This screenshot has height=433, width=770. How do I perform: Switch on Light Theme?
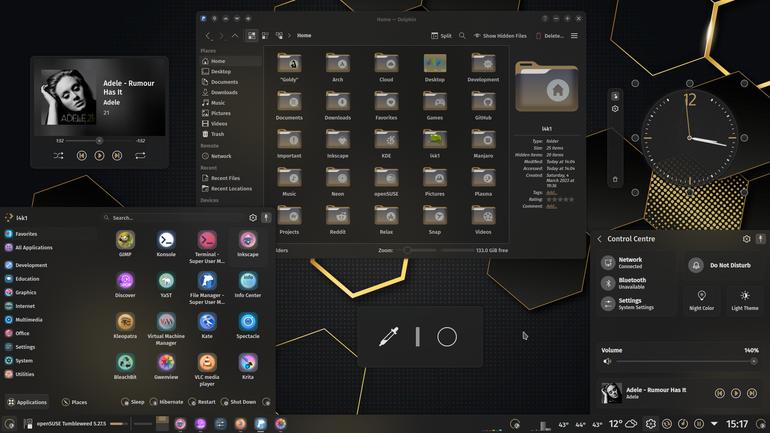pyautogui.click(x=745, y=300)
